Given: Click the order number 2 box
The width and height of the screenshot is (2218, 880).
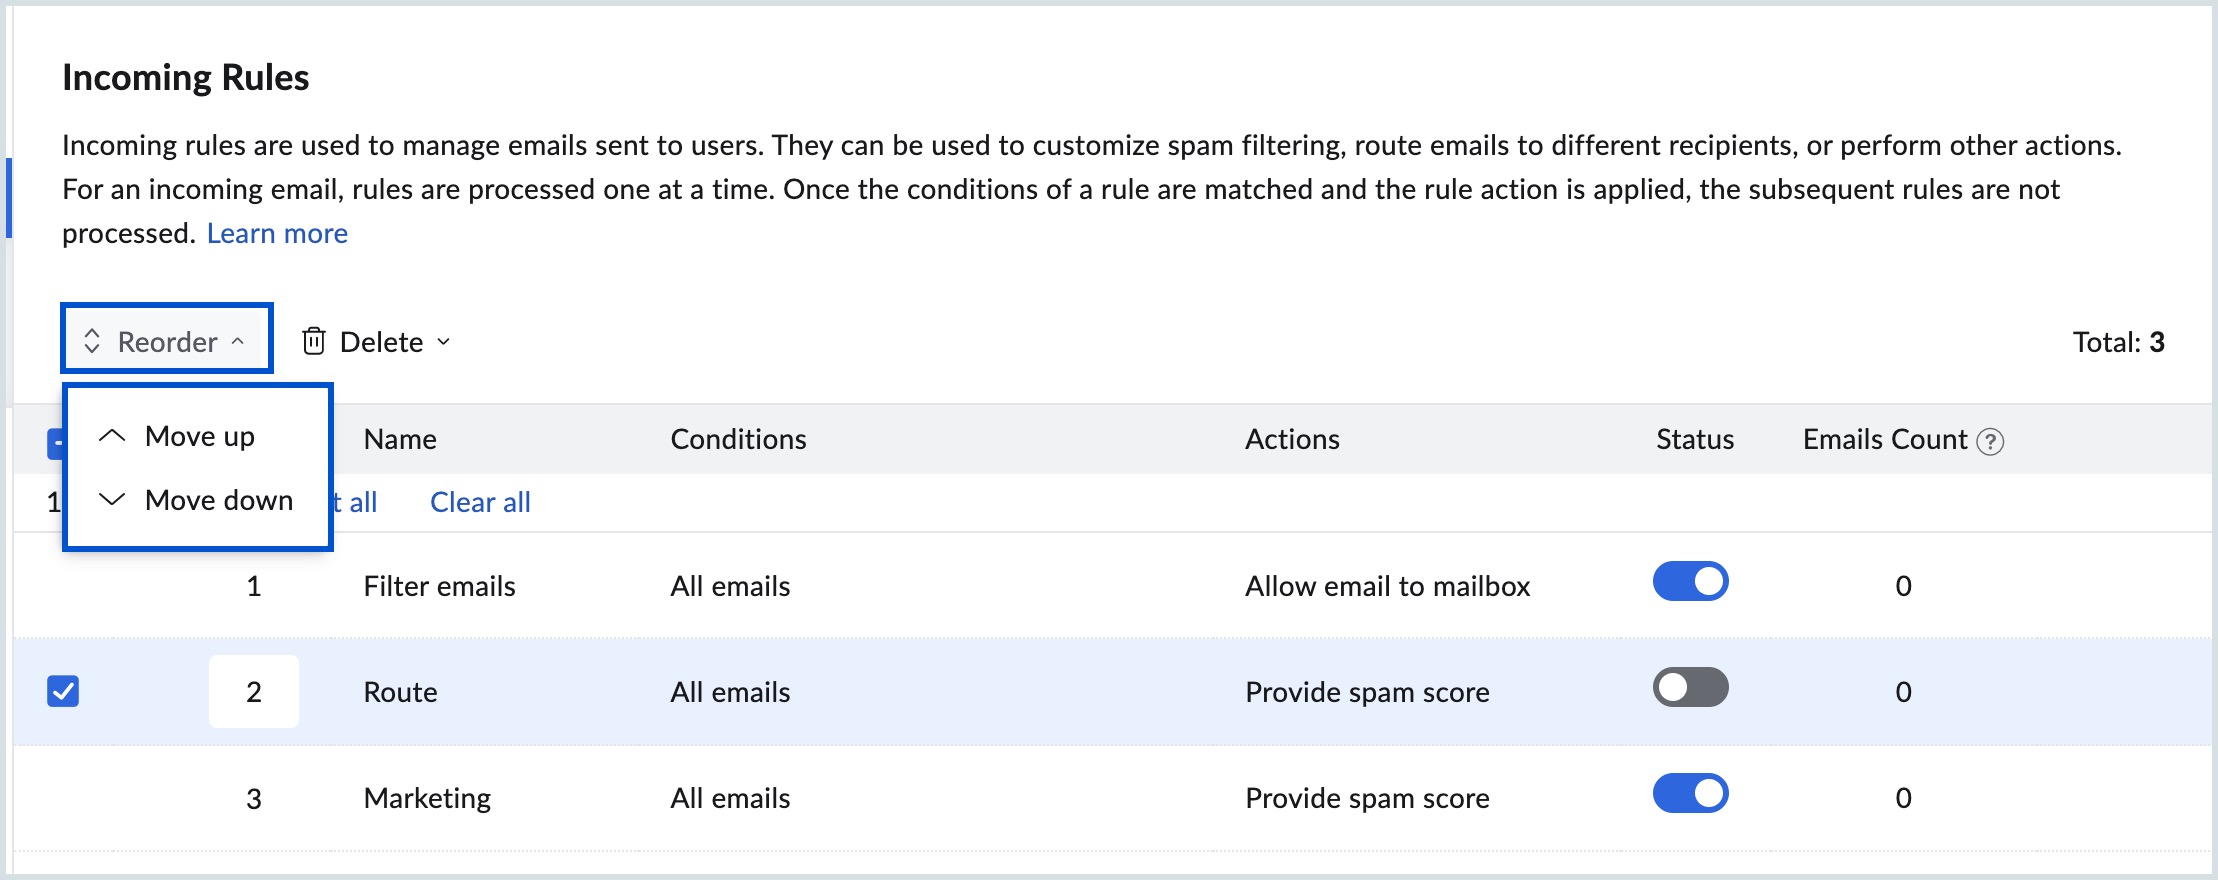Looking at the screenshot, I should (254, 691).
